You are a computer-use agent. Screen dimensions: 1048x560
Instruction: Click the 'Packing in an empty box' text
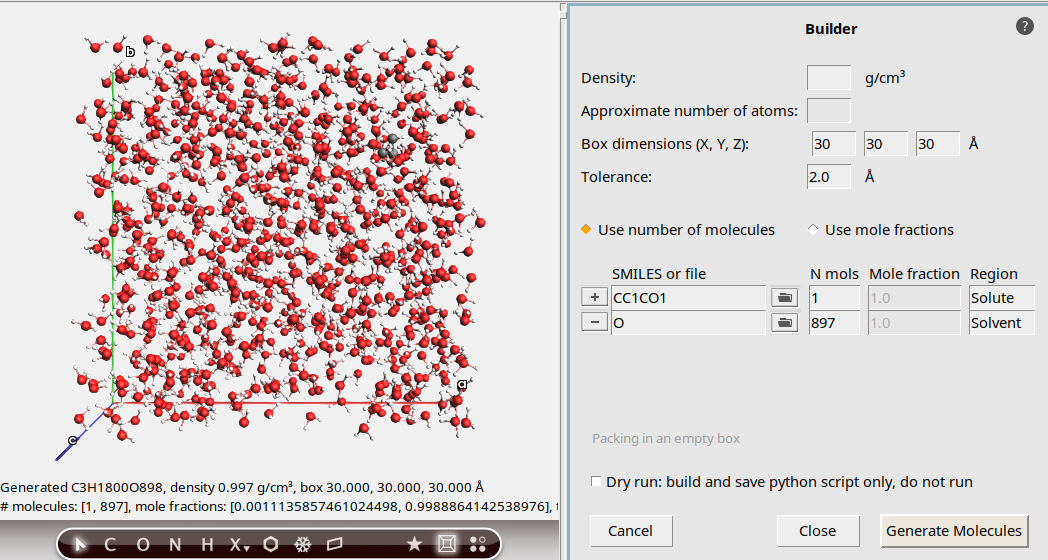(x=666, y=438)
